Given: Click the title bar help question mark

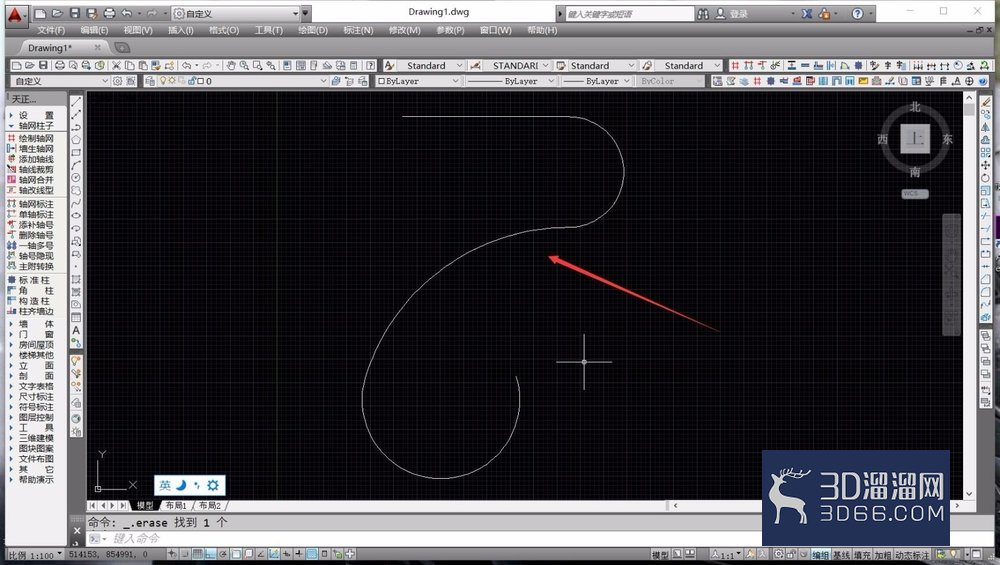Looking at the screenshot, I should coord(858,13).
